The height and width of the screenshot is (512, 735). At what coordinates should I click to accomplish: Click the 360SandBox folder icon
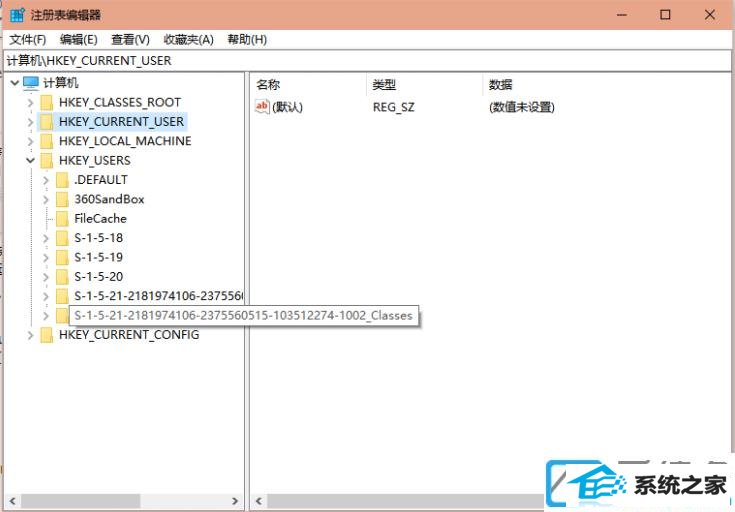tap(62, 199)
